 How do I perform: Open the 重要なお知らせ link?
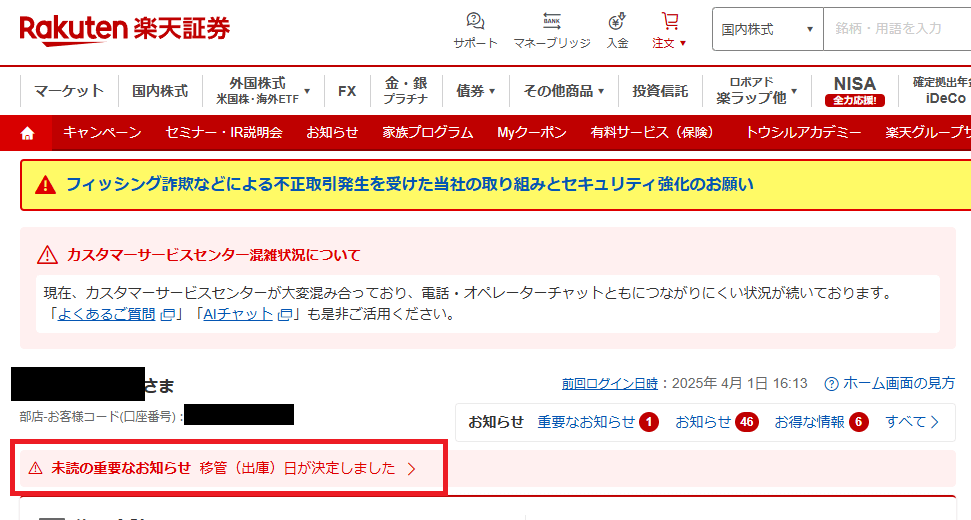click(586, 422)
